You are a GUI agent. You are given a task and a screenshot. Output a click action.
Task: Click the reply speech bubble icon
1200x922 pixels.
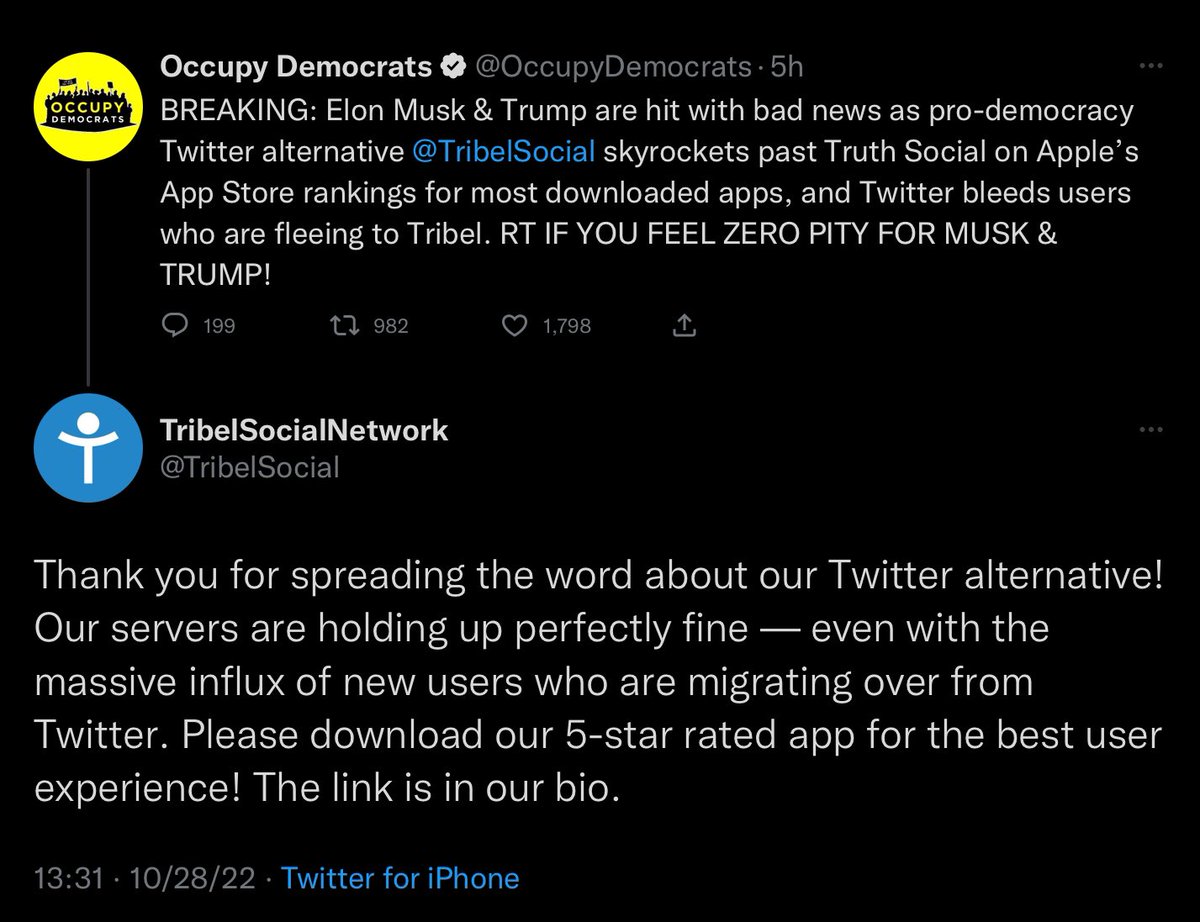click(x=175, y=325)
